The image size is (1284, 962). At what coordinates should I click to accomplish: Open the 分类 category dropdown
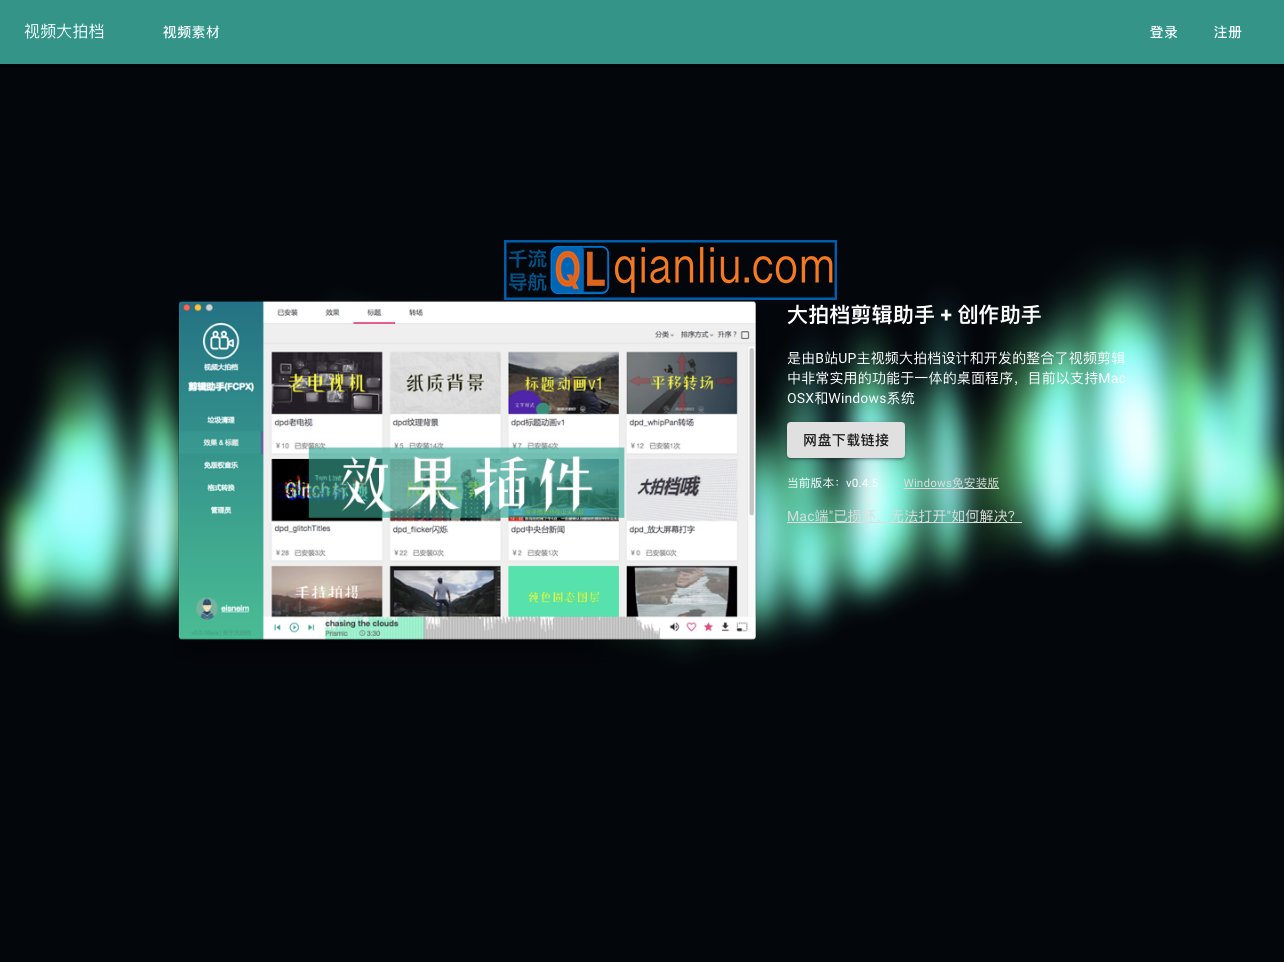click(664, 335)
